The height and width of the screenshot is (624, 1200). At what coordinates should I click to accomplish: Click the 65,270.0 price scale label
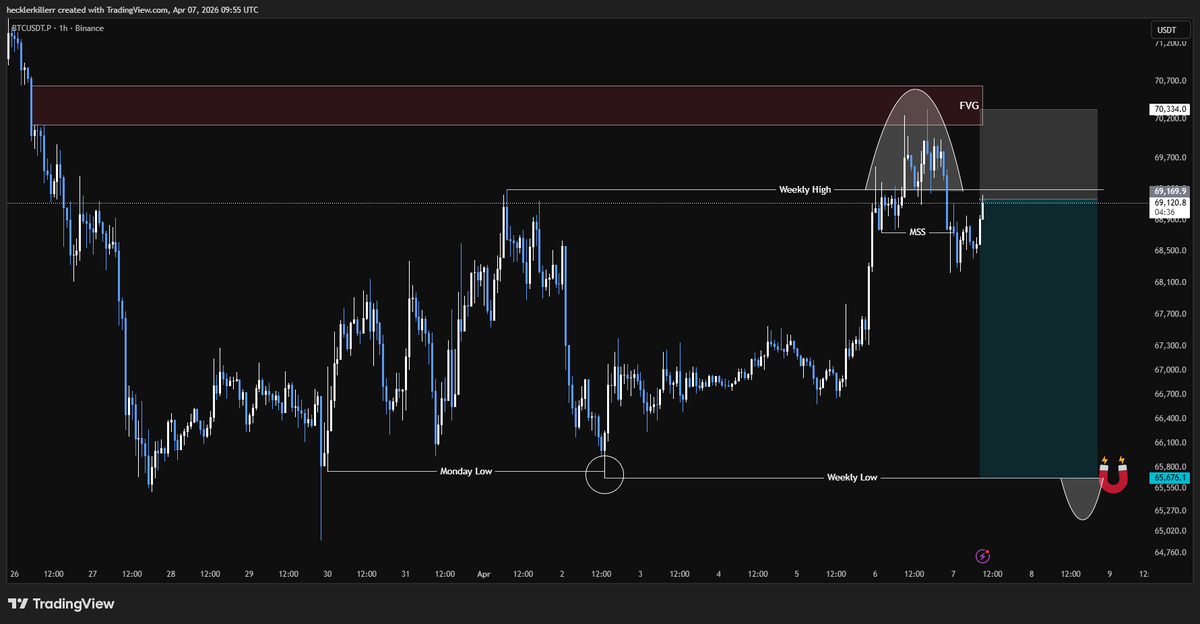pos(1170,509)
